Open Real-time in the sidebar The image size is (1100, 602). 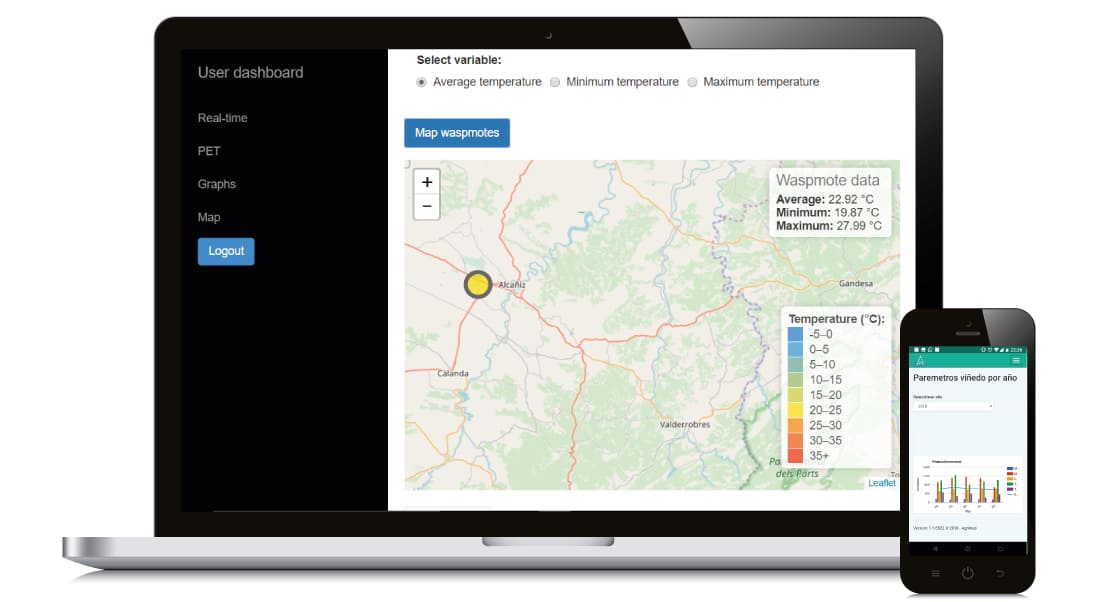[x=222, y=118]
